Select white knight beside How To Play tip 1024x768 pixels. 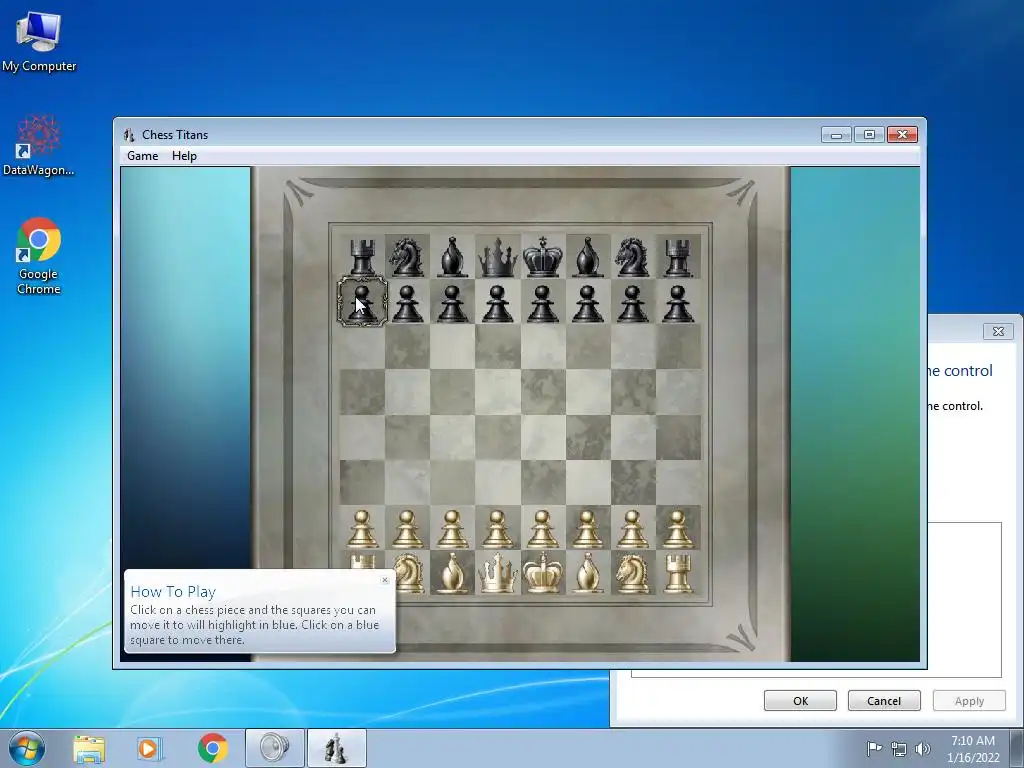tap(409, 573)
